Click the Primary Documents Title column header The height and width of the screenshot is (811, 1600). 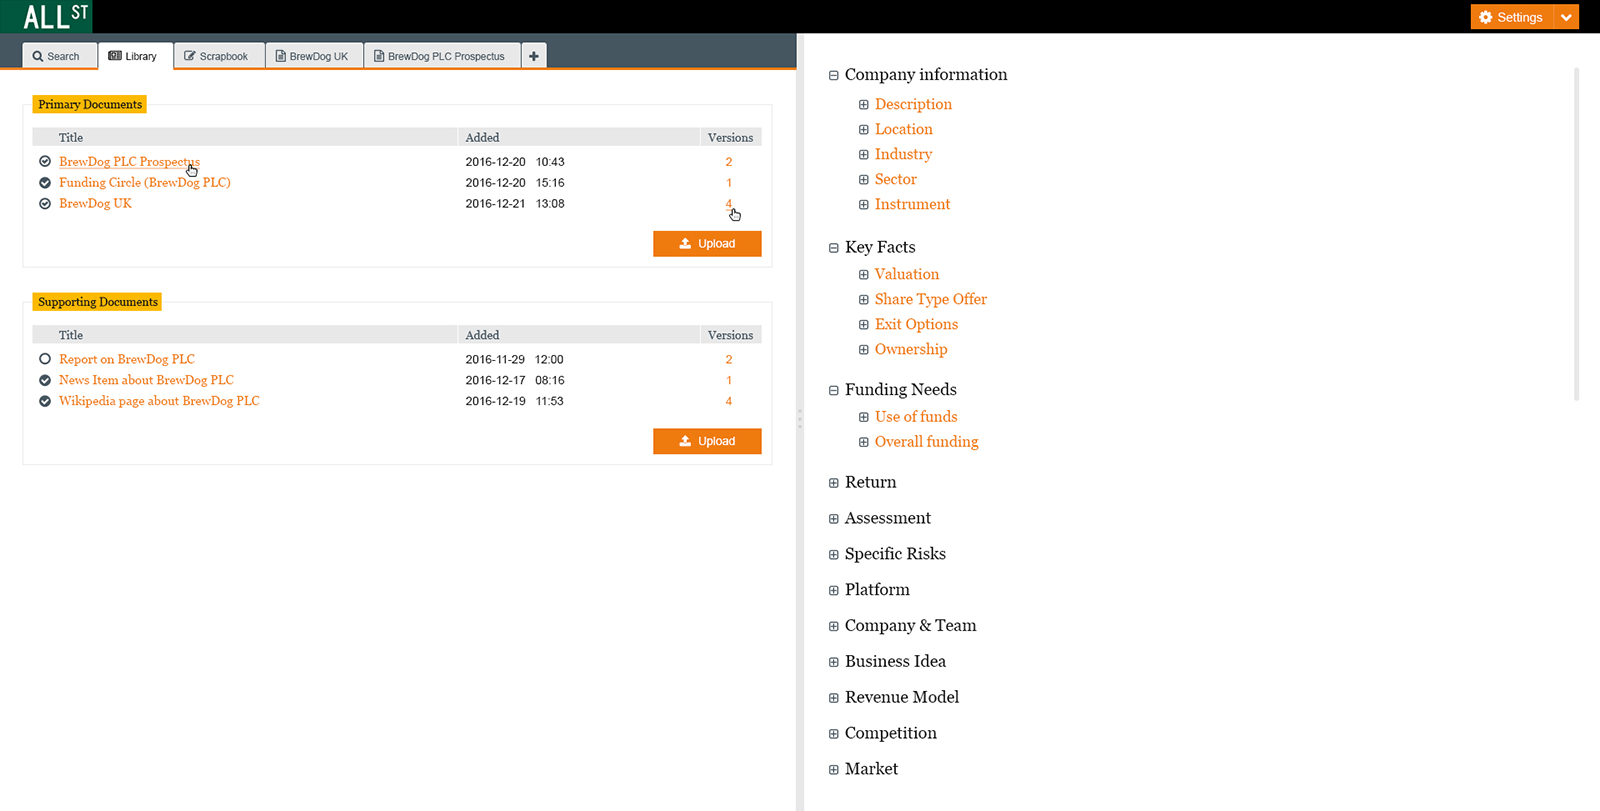[x=71, y=137]
